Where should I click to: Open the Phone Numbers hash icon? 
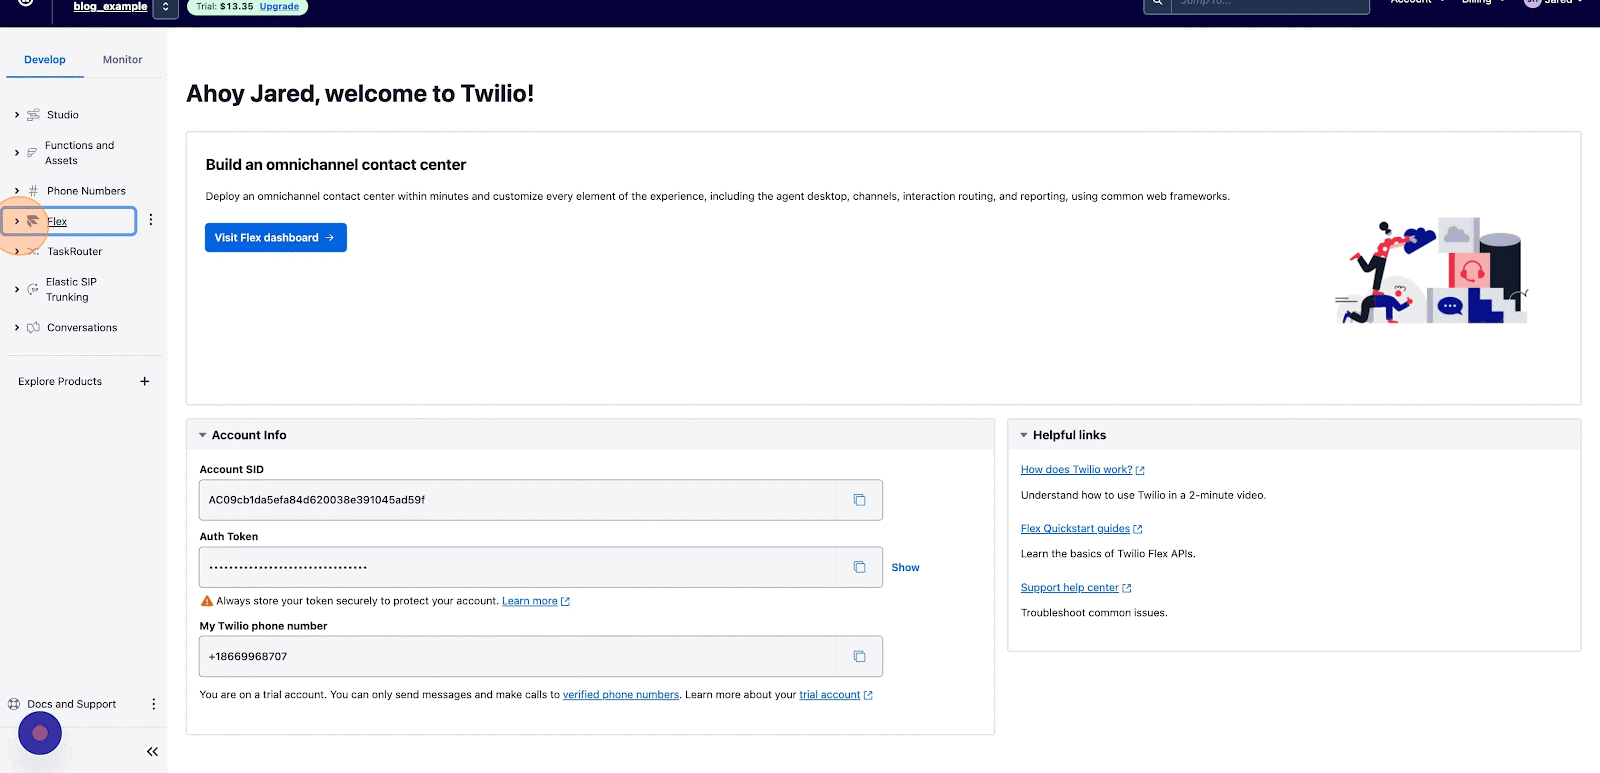click(x=33, y=191)
